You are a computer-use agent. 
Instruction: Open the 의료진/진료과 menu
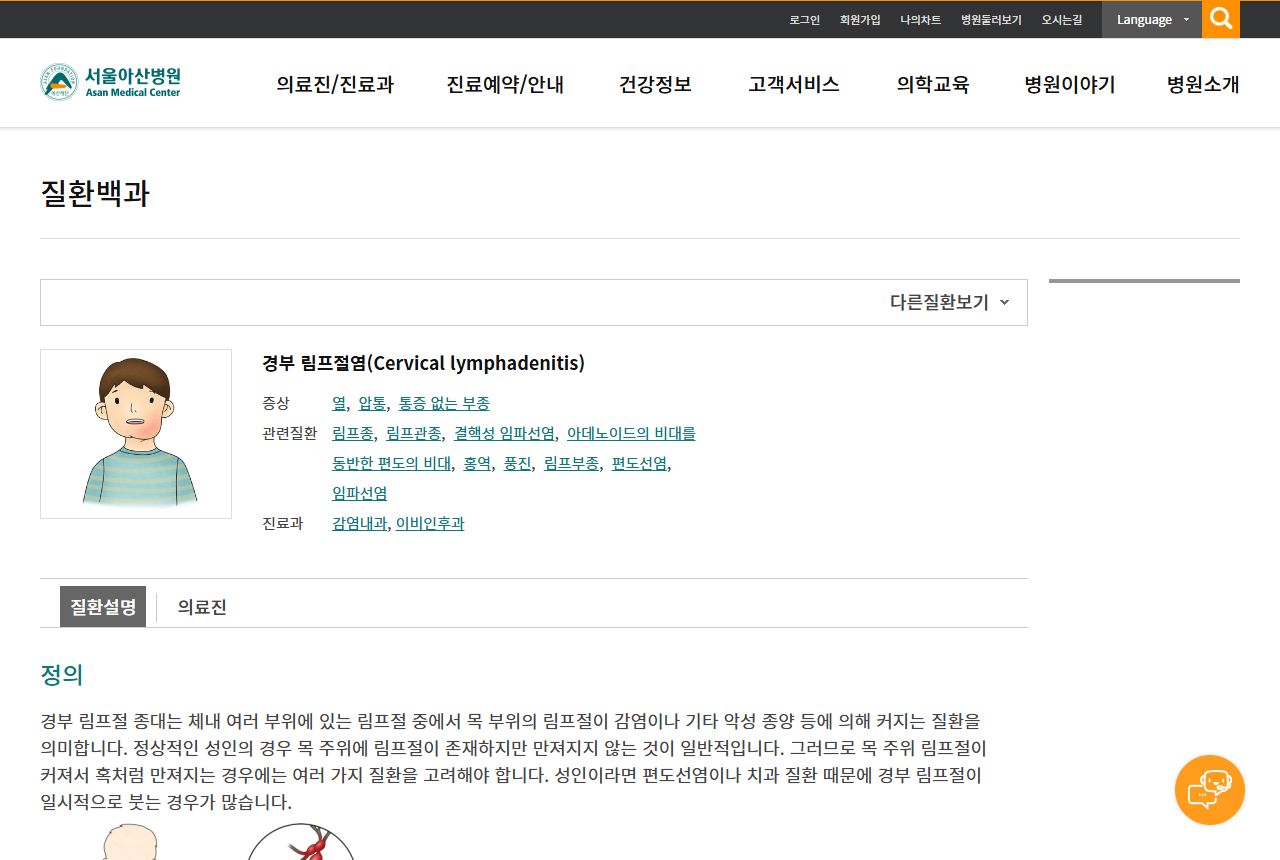click(335, 84)
